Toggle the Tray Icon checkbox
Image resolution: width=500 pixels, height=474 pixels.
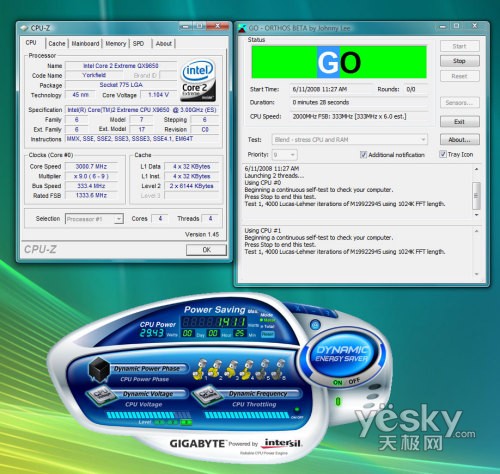[x=442, y=154]
